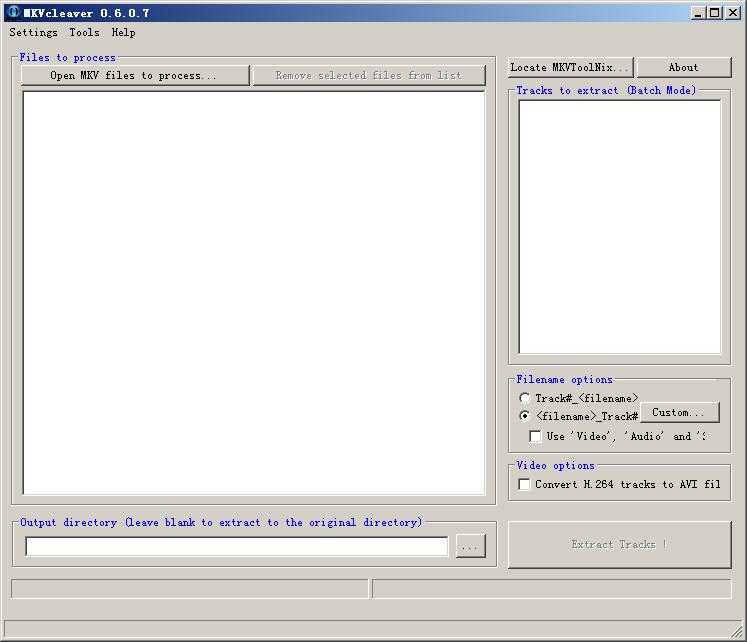Screen dimensions: 747x642
Task: Click inside the Tracks to extract list
Action: point(619,227)
